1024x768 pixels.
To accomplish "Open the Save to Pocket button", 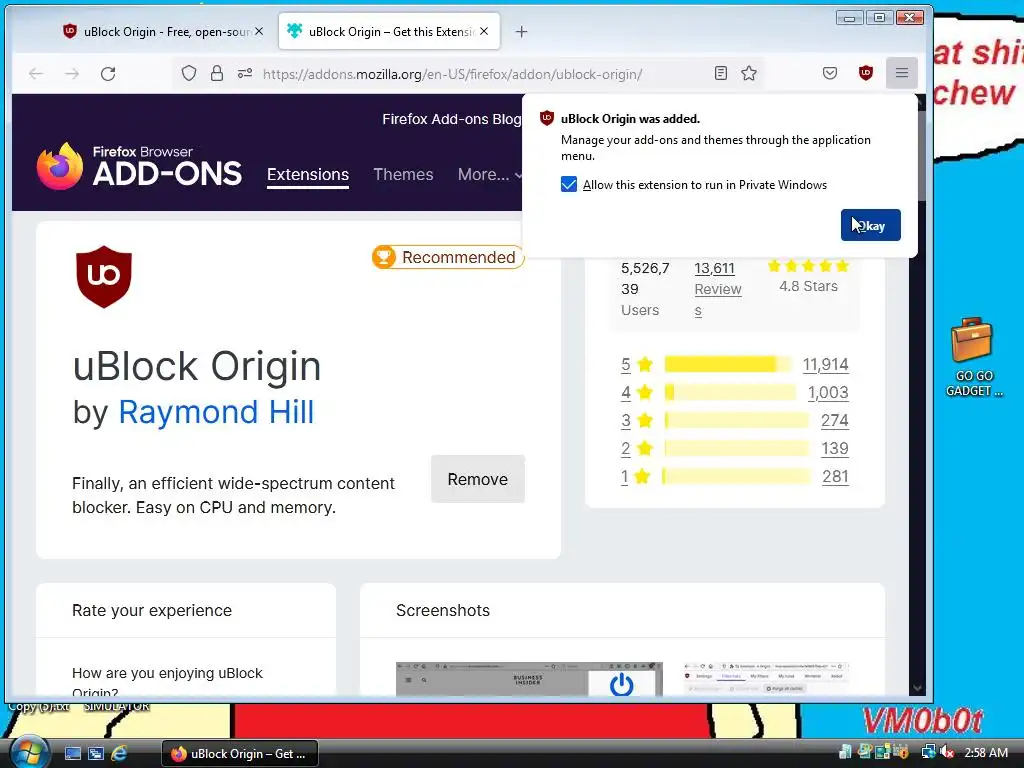I will [829, 73].
